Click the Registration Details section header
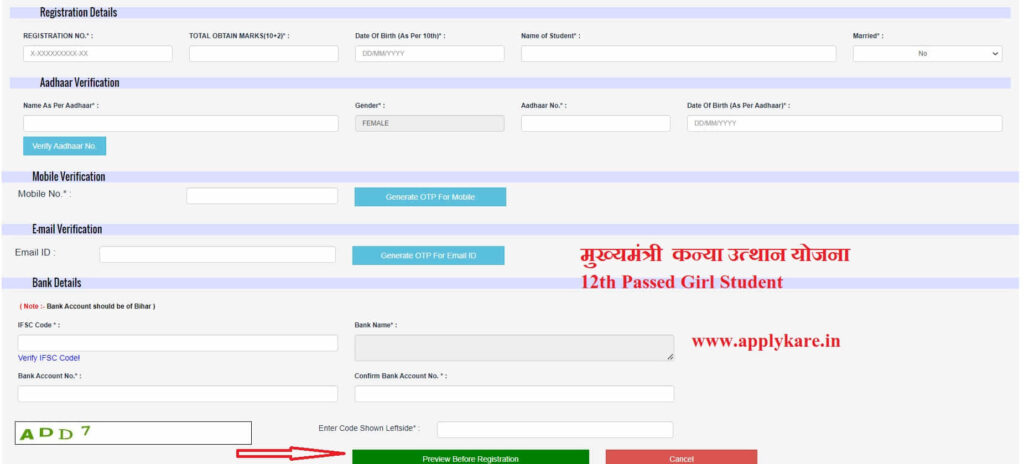The width and height of the screenshot is (1024, 464). click(510, 12)
